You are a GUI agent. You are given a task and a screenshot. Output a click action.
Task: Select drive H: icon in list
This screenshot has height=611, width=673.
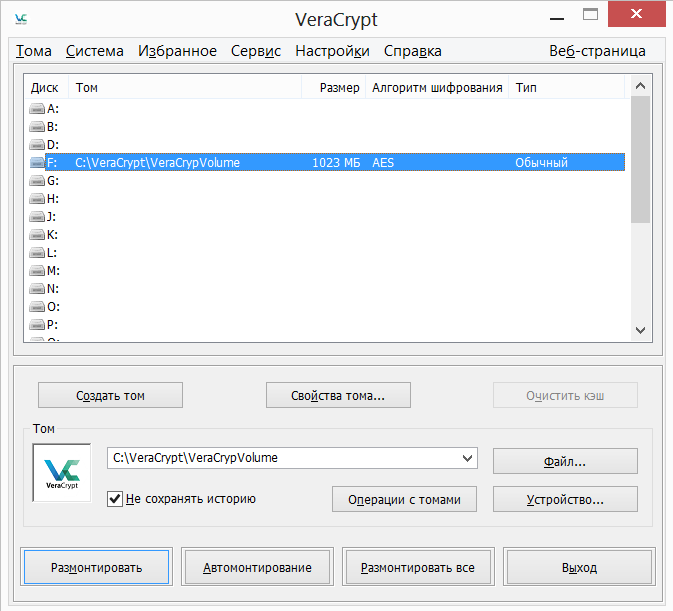point(37,199)
